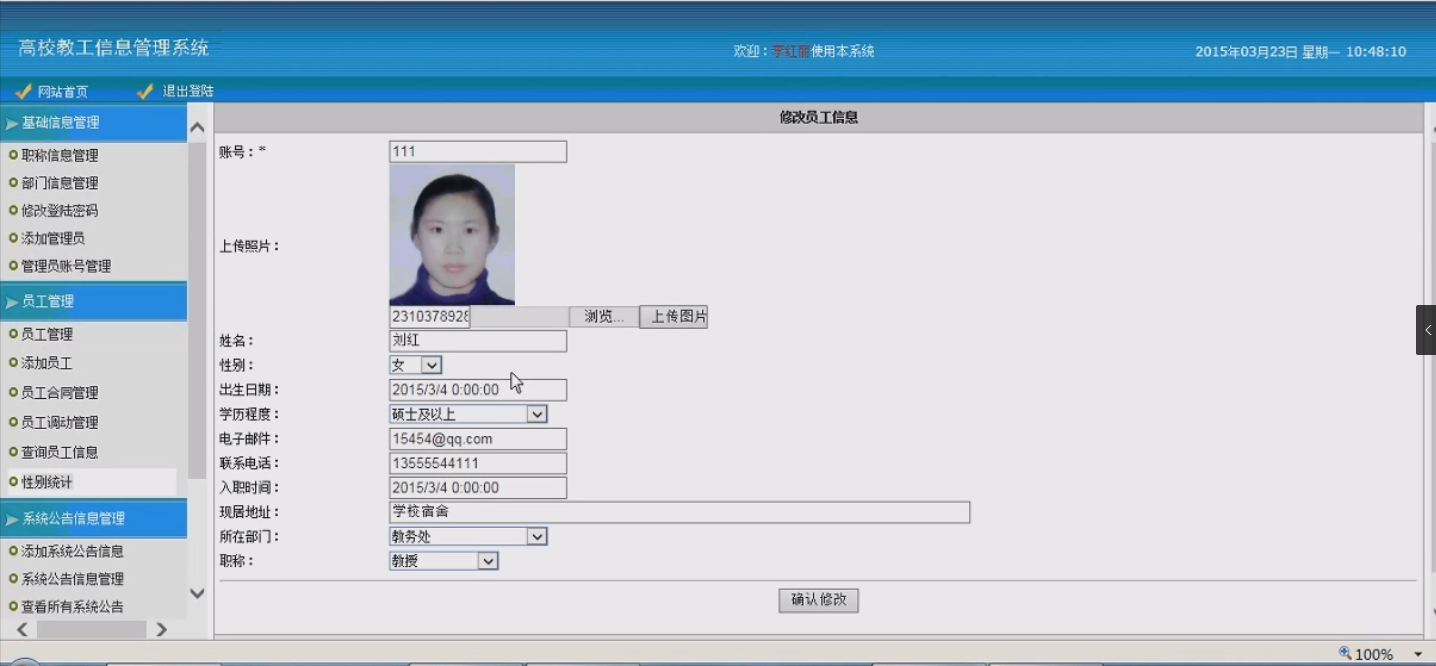Open the side panel collapse arrow tab
The height and width of the screenshot is (666, 1436).
click(1426, 330)
